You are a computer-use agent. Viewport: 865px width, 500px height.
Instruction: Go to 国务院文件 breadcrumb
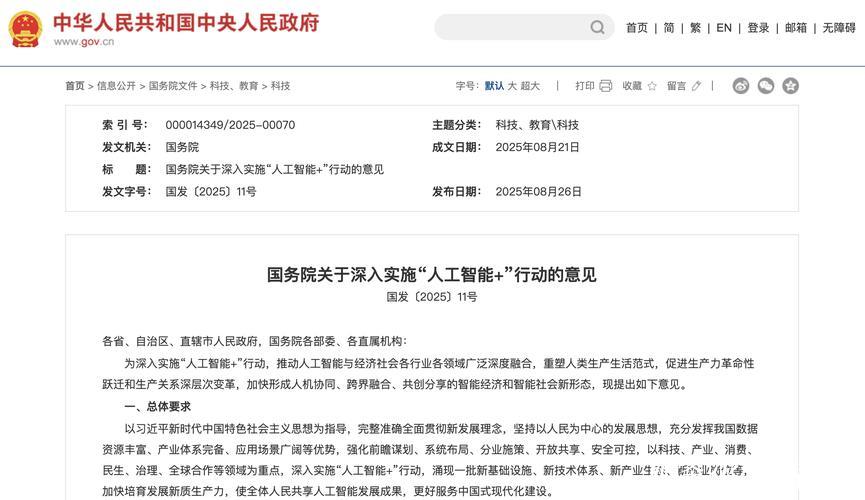tap(173, 86)
